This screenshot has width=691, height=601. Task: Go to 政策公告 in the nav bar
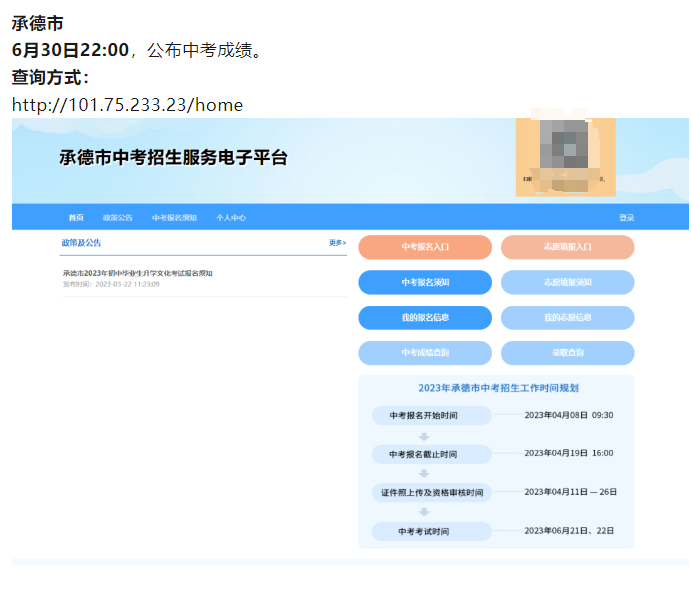(117, 217)
